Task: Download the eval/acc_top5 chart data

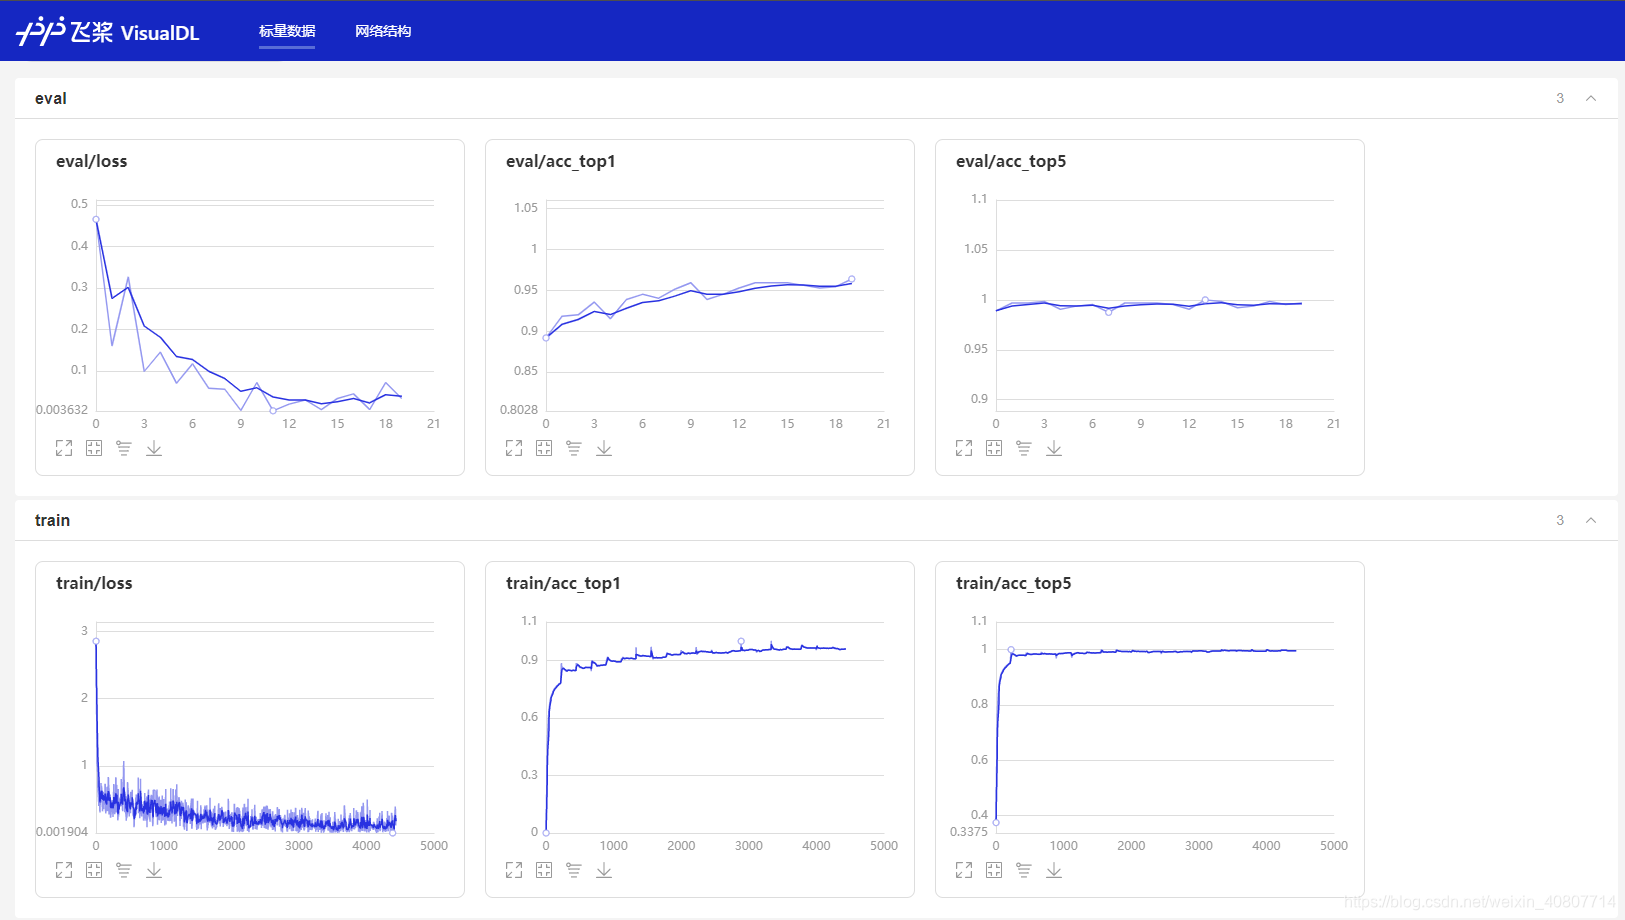Action: click(1054, 448)
